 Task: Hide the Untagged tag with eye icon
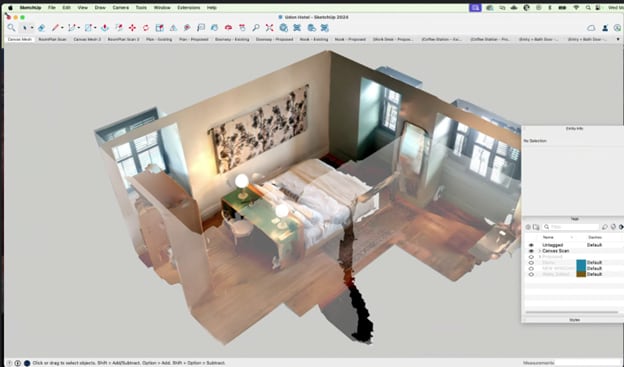(x=531, y=245)
